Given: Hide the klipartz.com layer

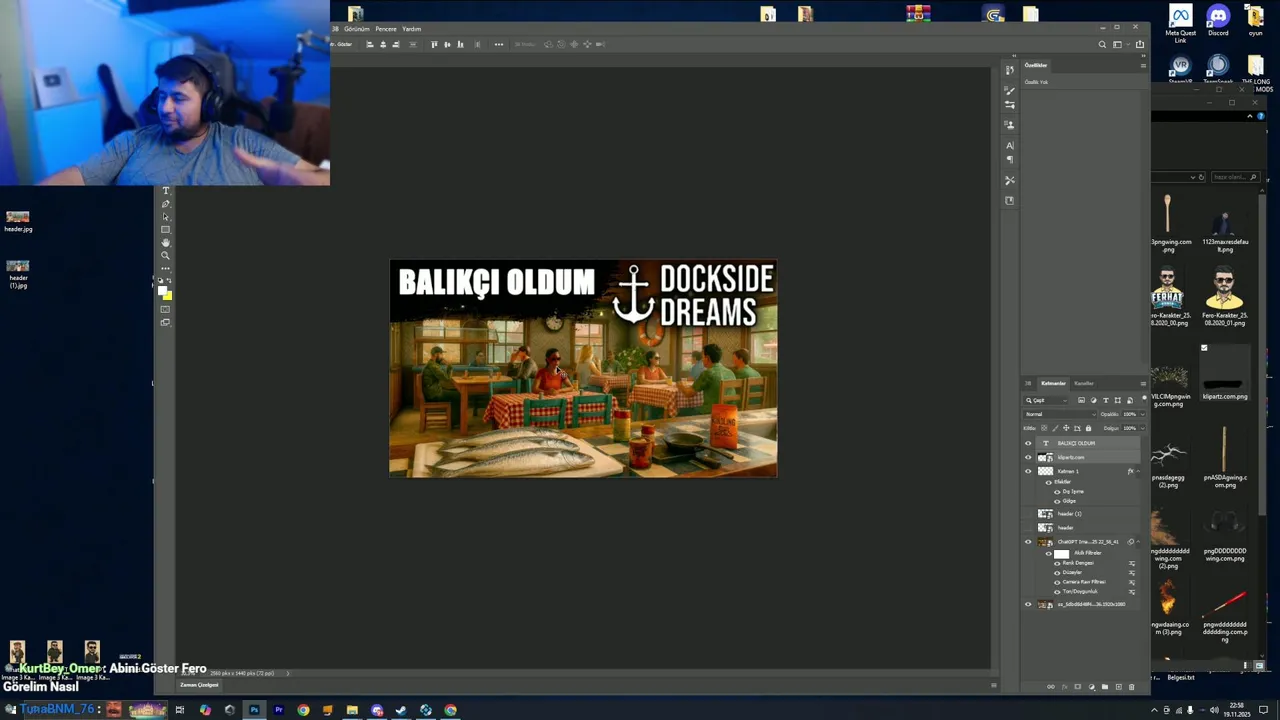Looking at the screenshot, I should pos(1028,457).
